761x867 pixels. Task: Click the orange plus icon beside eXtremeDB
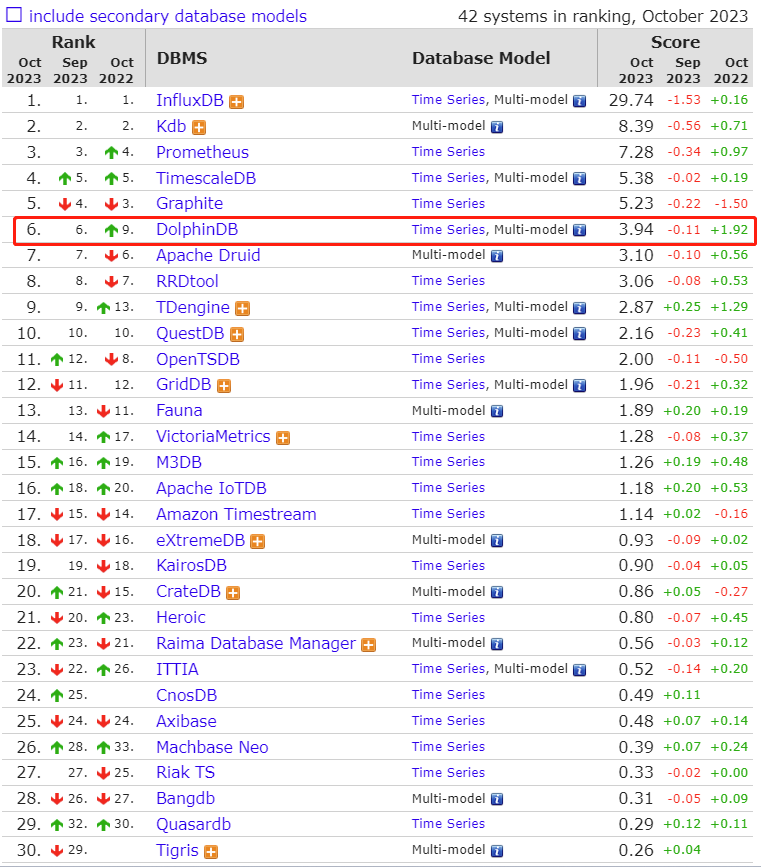click(x=258, y=541)
